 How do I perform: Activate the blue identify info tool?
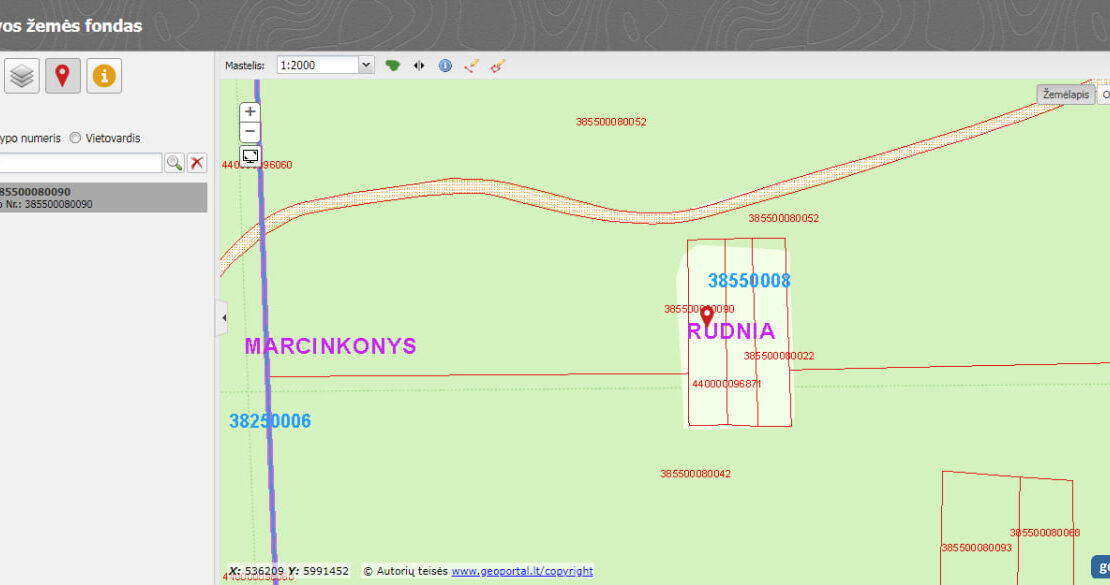(x=445, y=65)
